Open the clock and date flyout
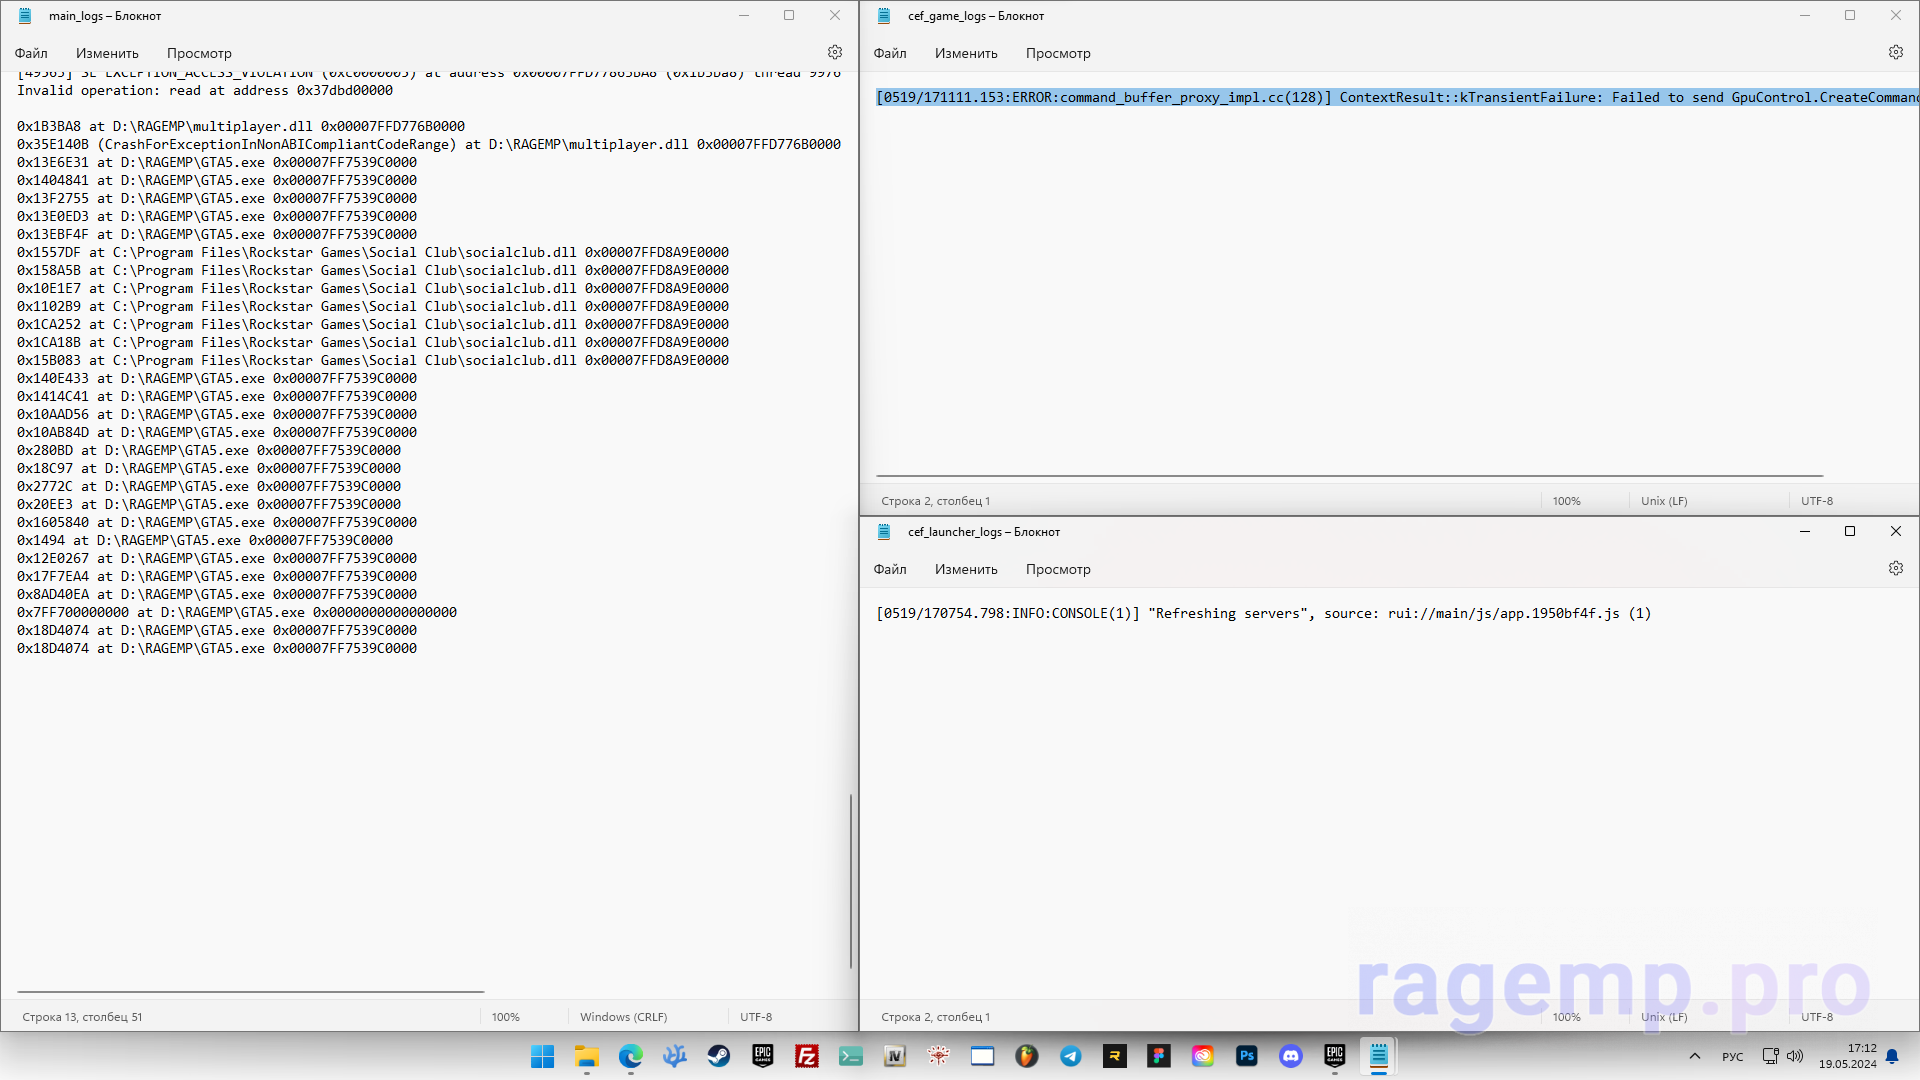This screenshot has width=1920, height=1080. coord(1847,1056)
